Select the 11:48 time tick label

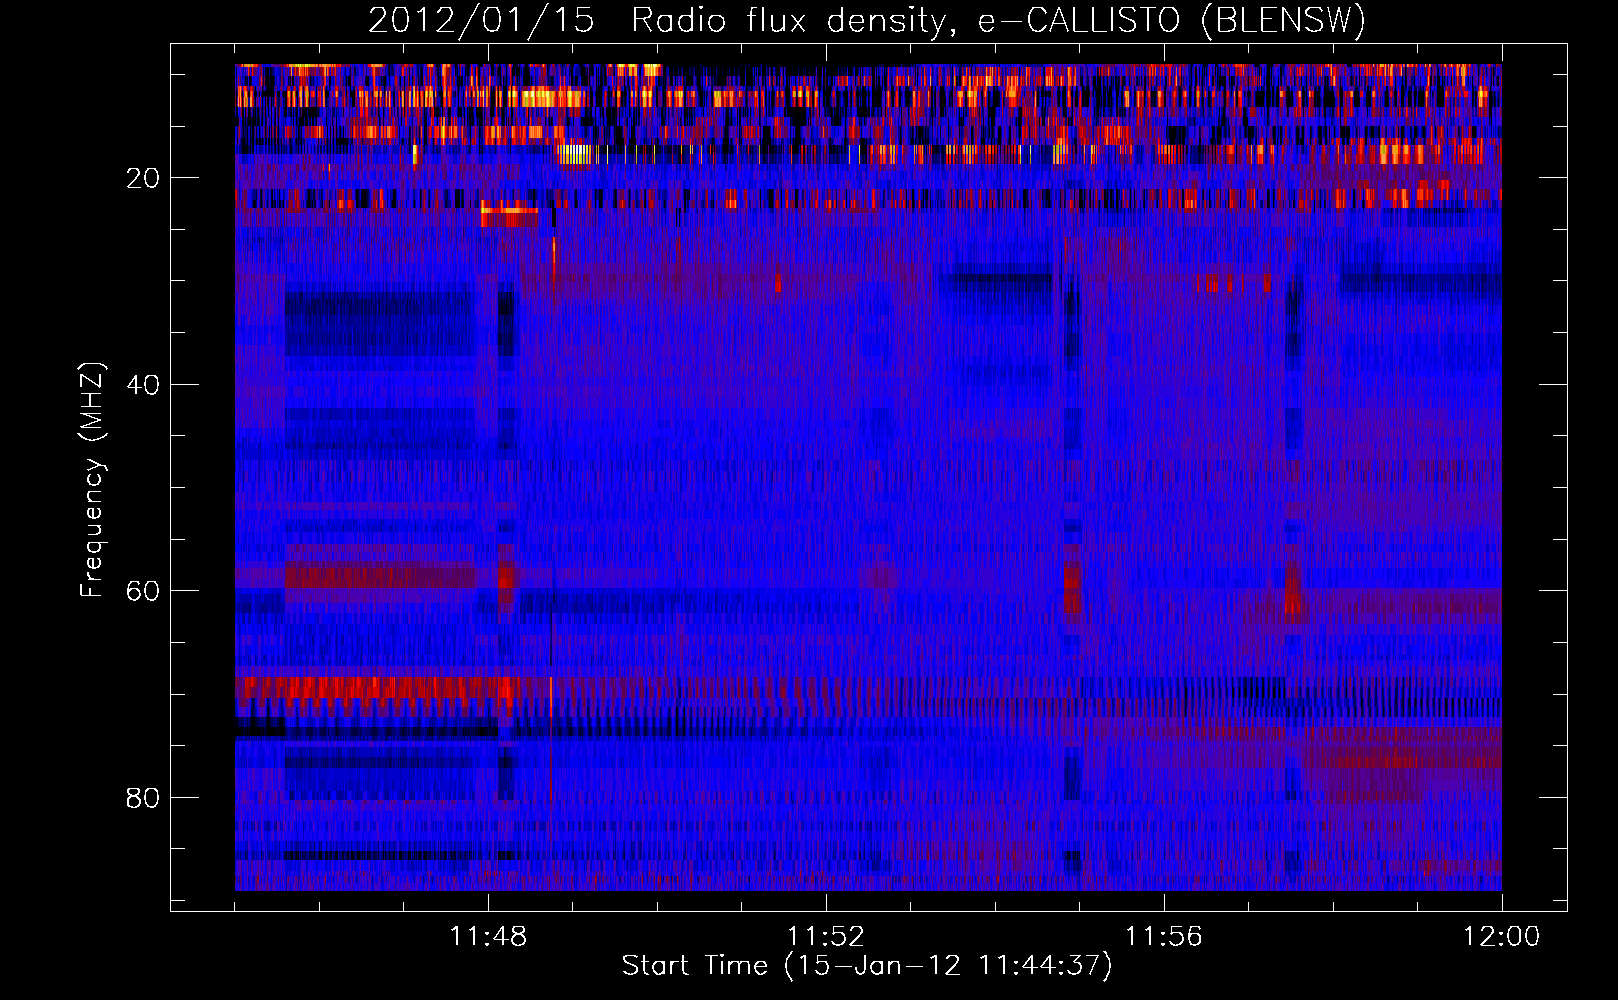tap(488, 937)
